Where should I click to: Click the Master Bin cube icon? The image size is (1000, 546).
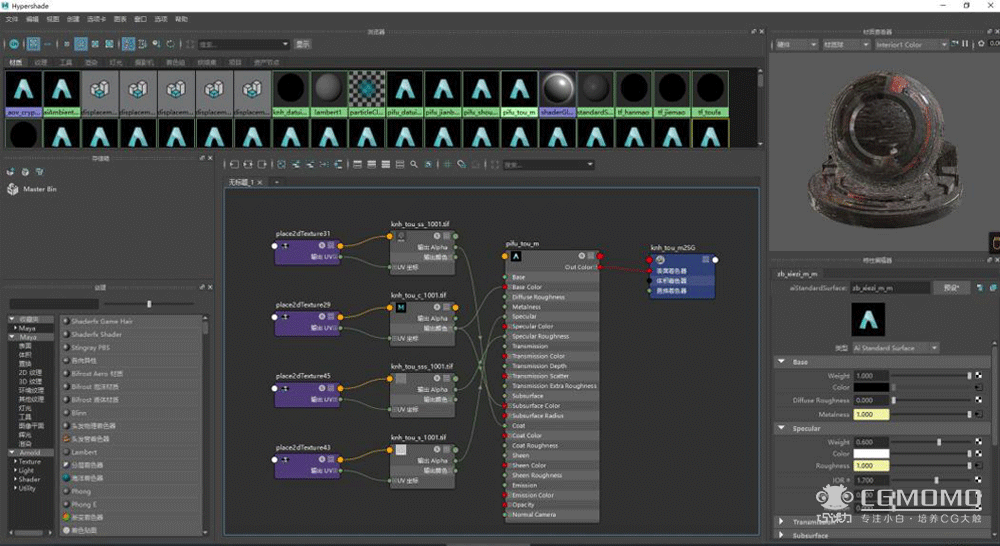12,189
